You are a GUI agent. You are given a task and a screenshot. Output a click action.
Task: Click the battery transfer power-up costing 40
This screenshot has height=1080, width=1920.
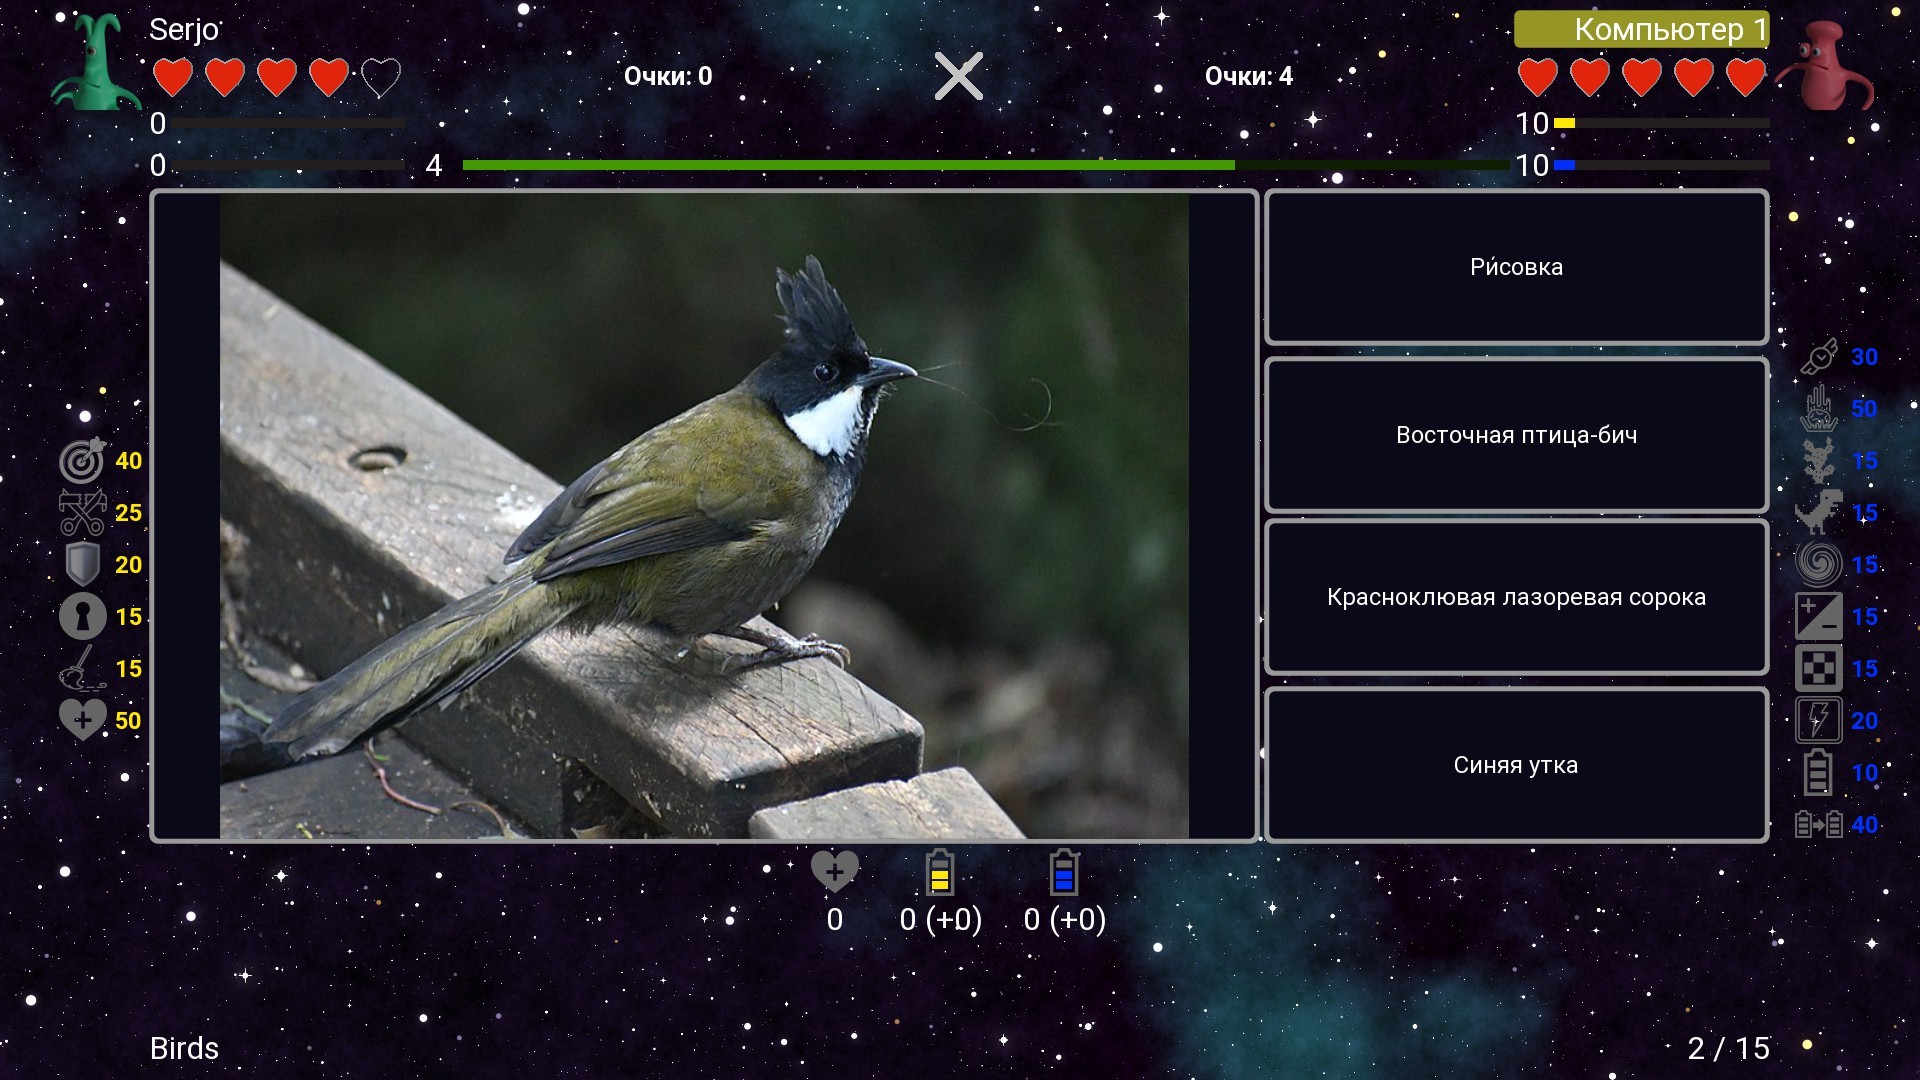point(1819,825)
